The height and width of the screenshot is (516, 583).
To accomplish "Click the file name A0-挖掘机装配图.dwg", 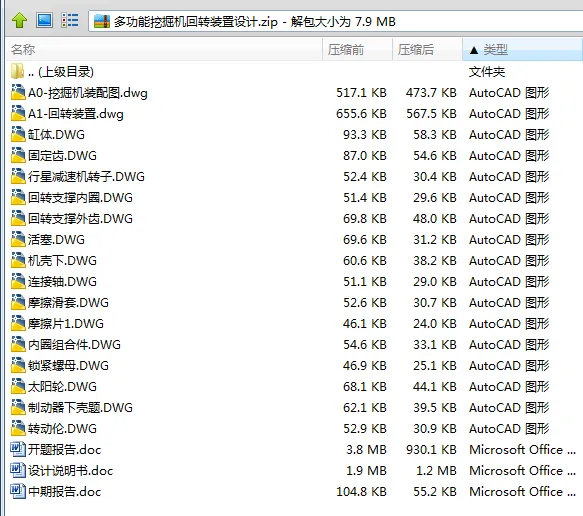I will point(88,93).
